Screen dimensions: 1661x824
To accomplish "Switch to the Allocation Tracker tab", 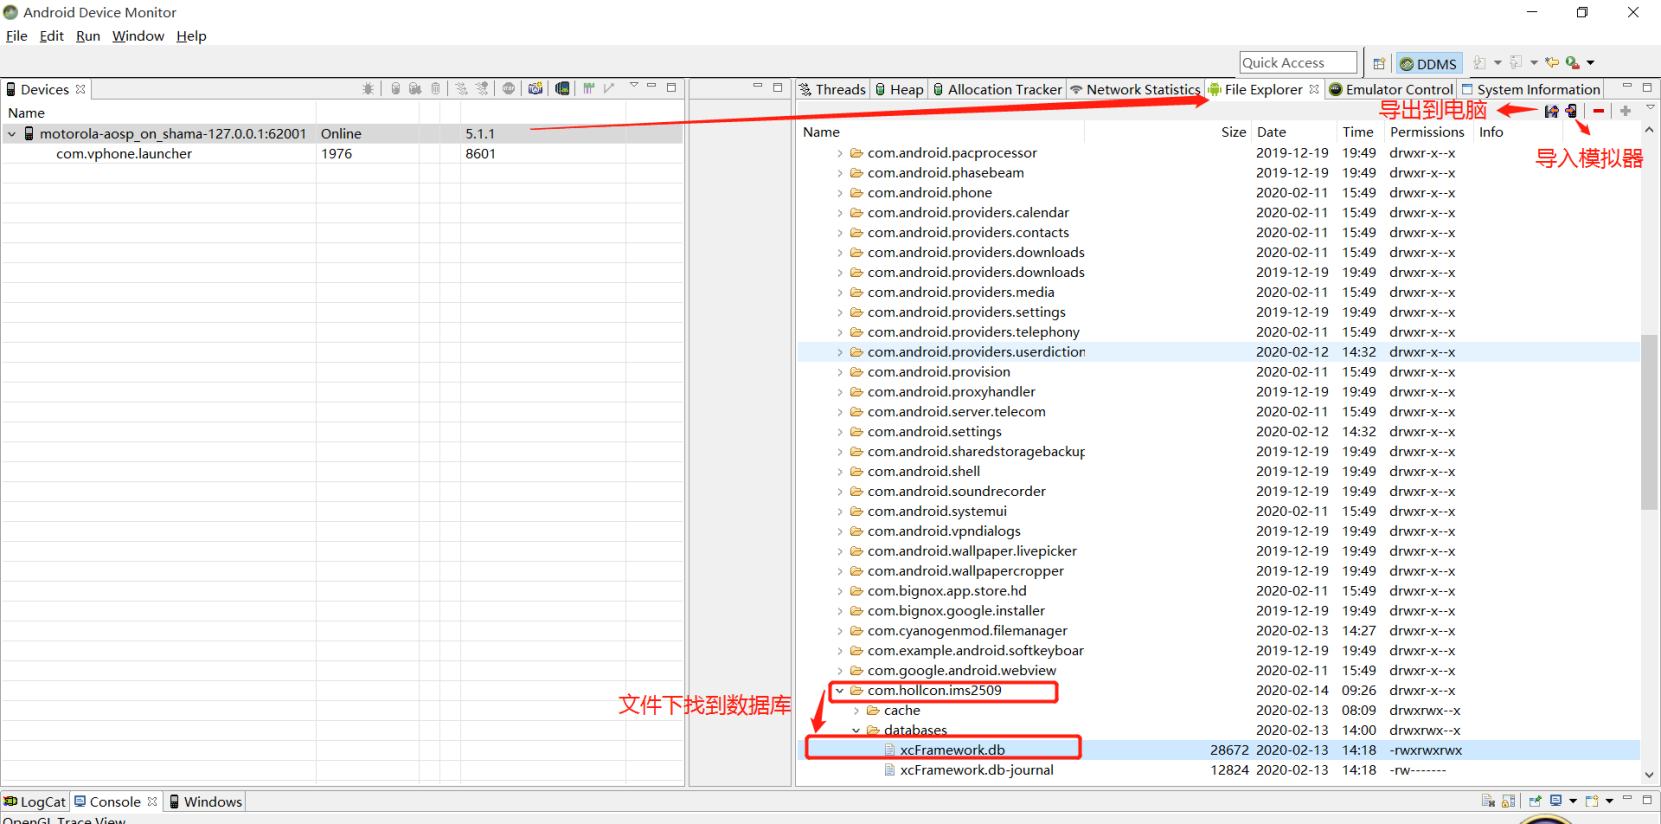I will click(997, 89).
